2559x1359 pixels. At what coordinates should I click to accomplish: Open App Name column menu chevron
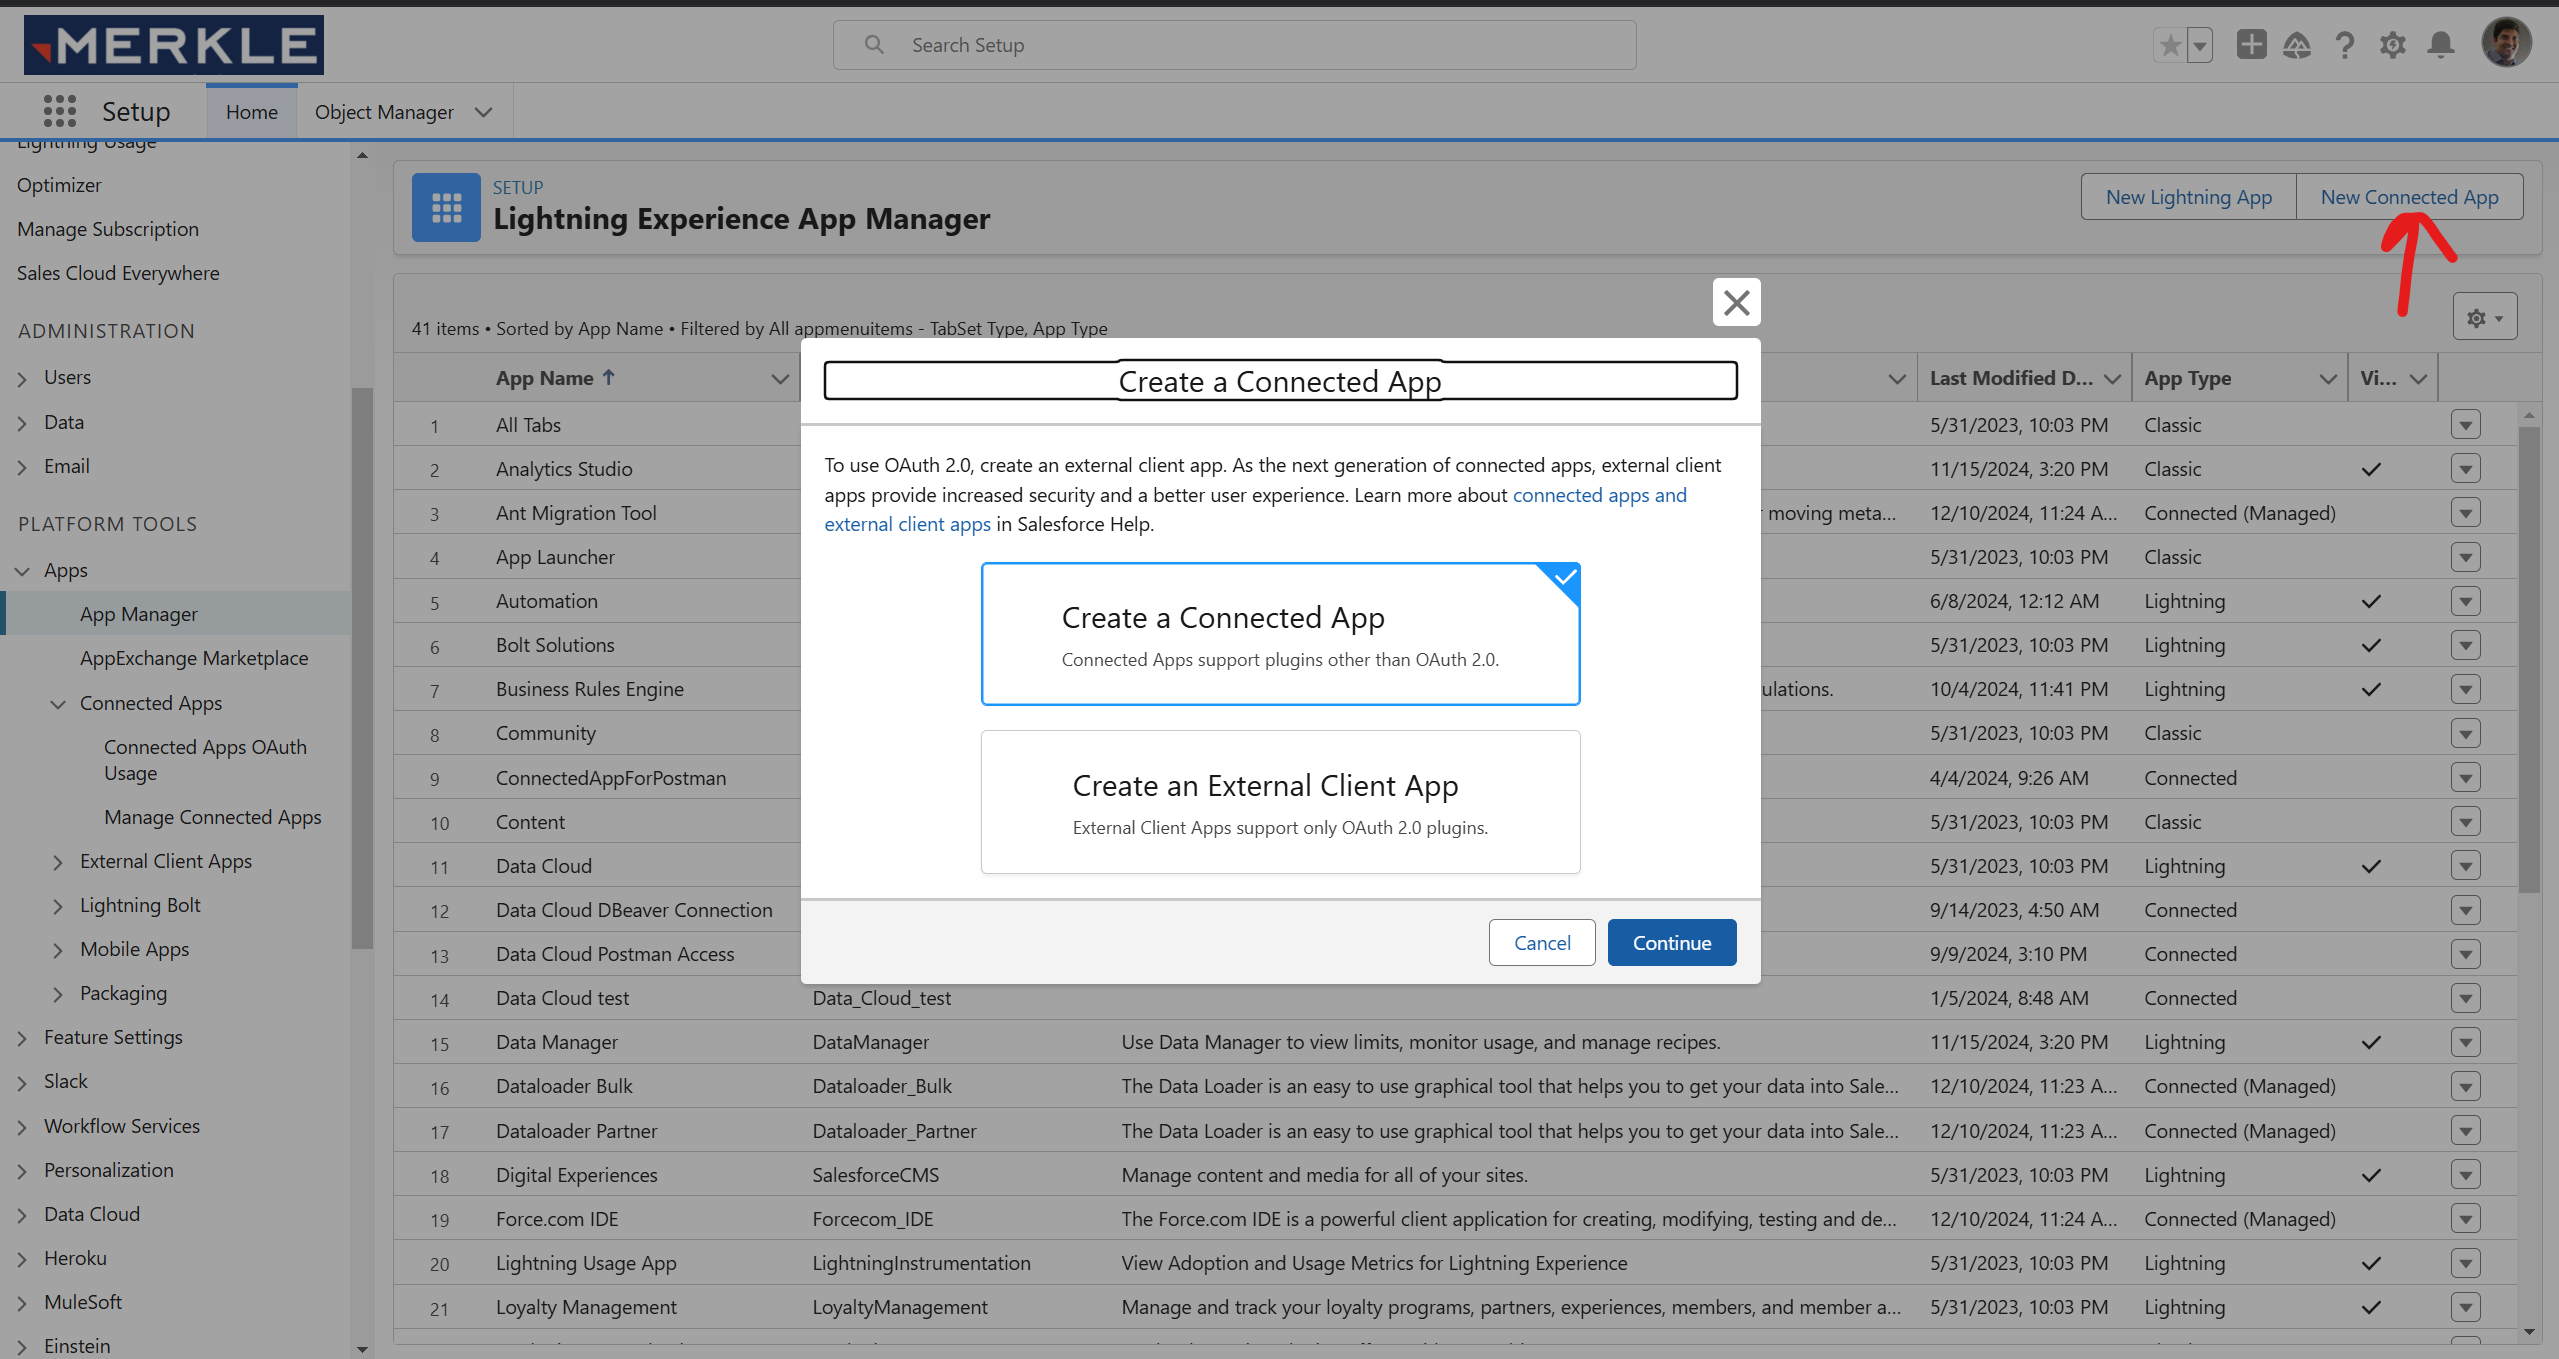click(x=780, y=379)
